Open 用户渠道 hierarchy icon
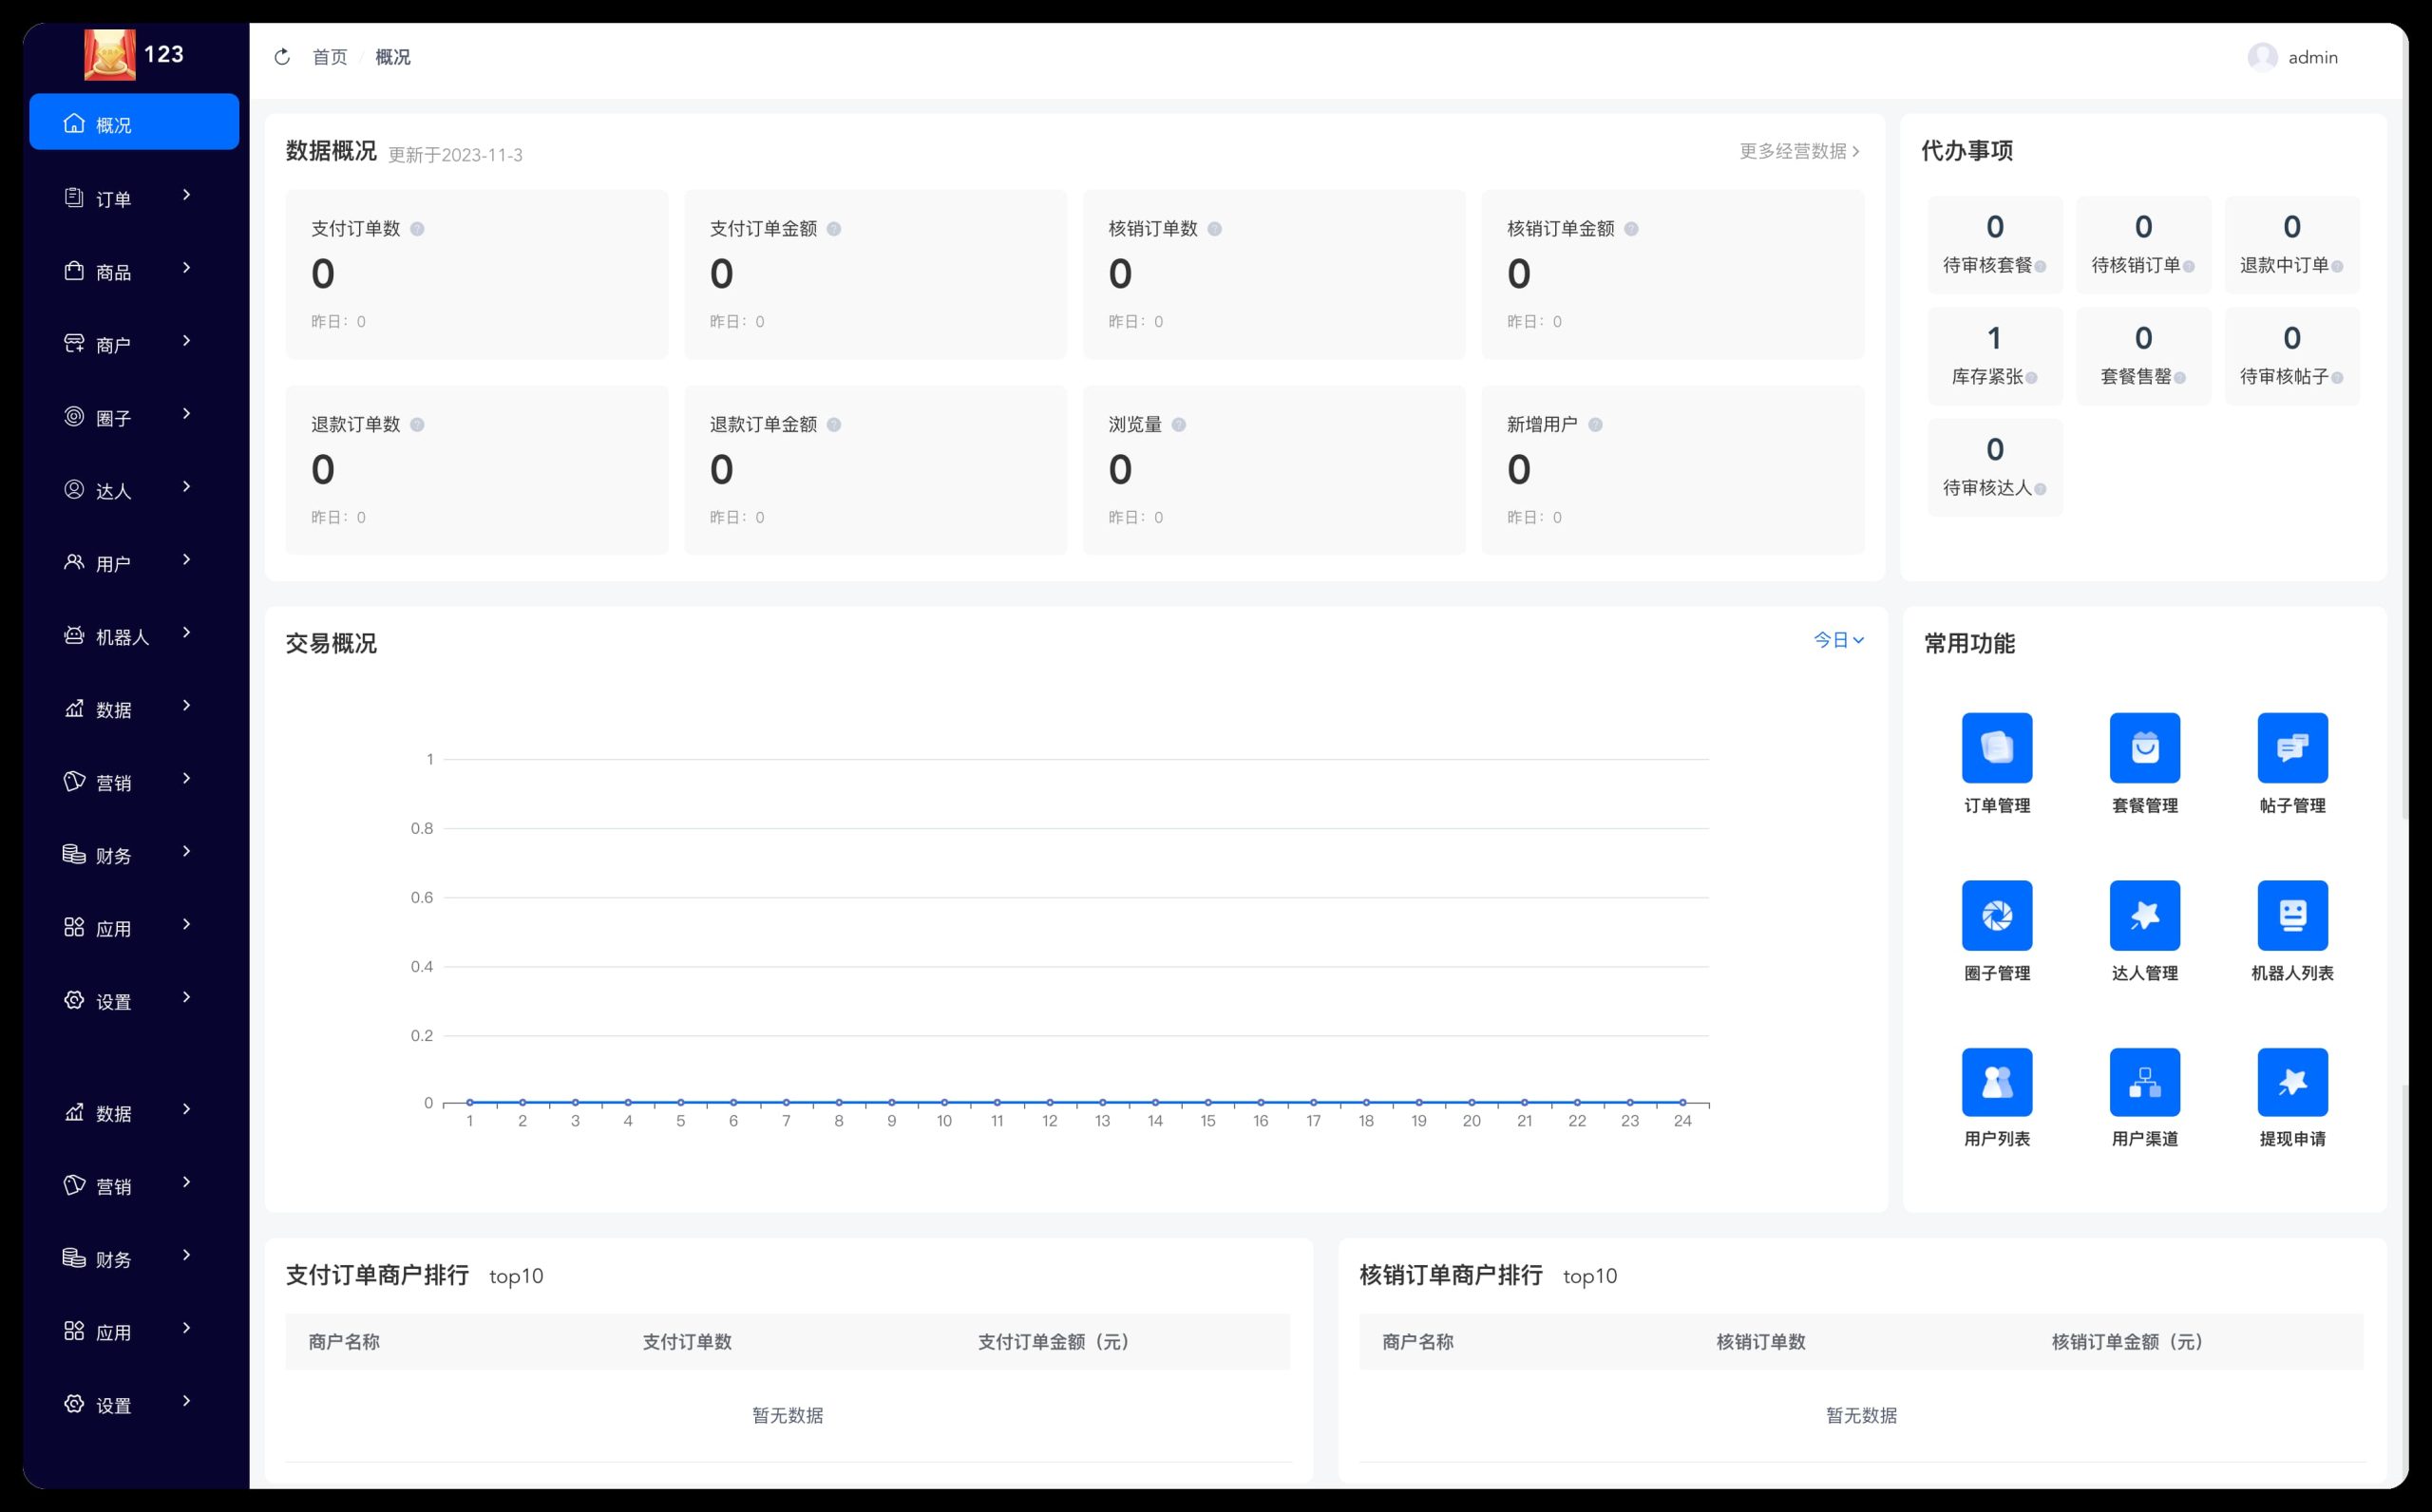This screenshot has height=1512, width=2432. tap(2144, 1082)
